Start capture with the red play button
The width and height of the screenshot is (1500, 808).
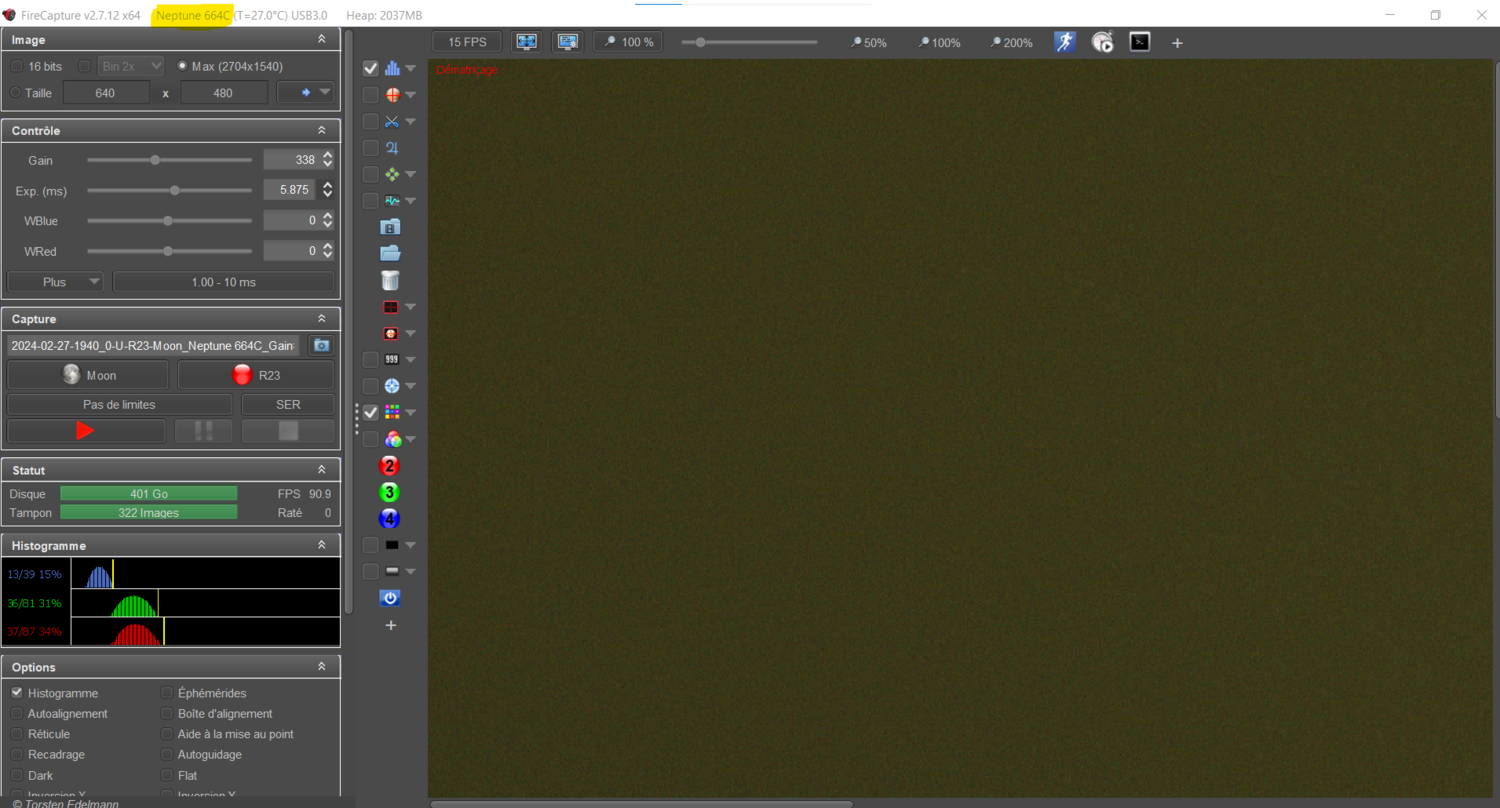tap(85, 430)
